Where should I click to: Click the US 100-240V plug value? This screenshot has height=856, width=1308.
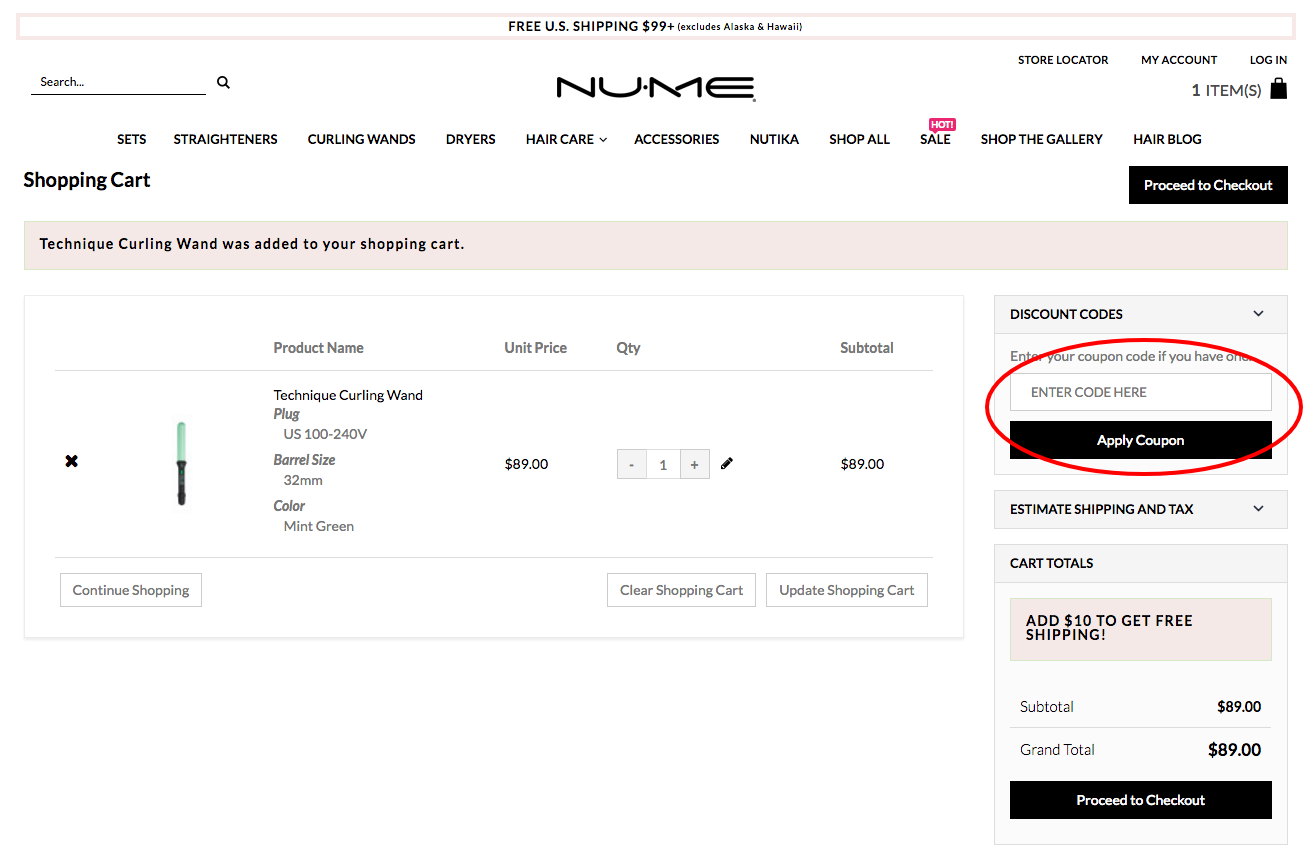point(325,434)
